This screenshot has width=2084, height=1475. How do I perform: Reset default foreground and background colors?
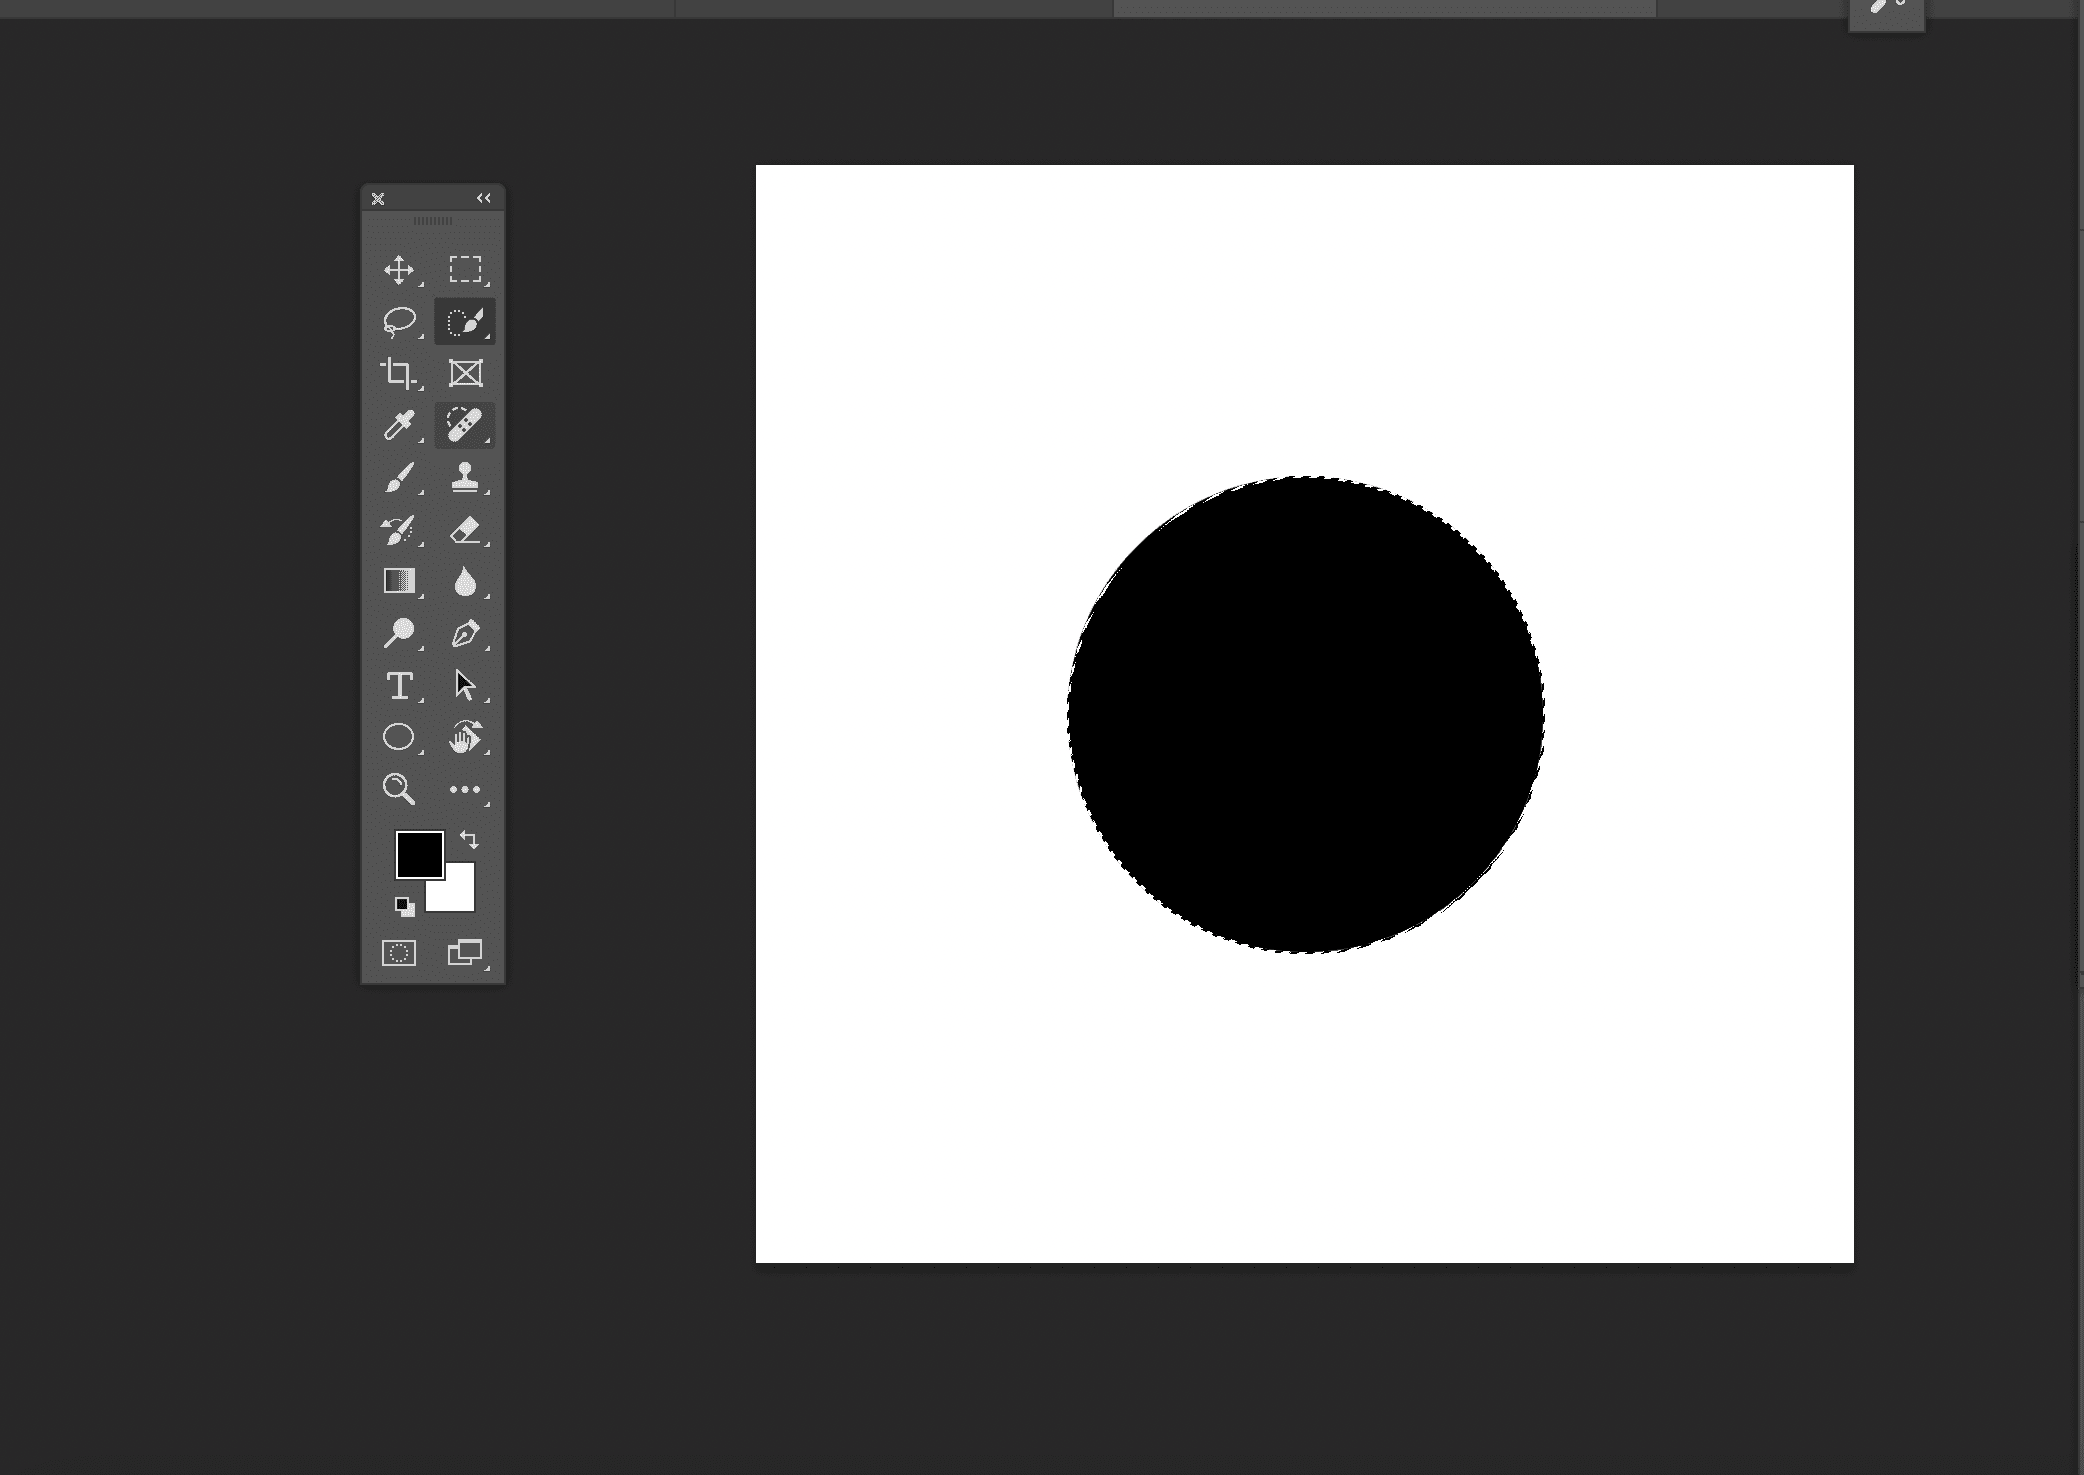tap(405, 907)
